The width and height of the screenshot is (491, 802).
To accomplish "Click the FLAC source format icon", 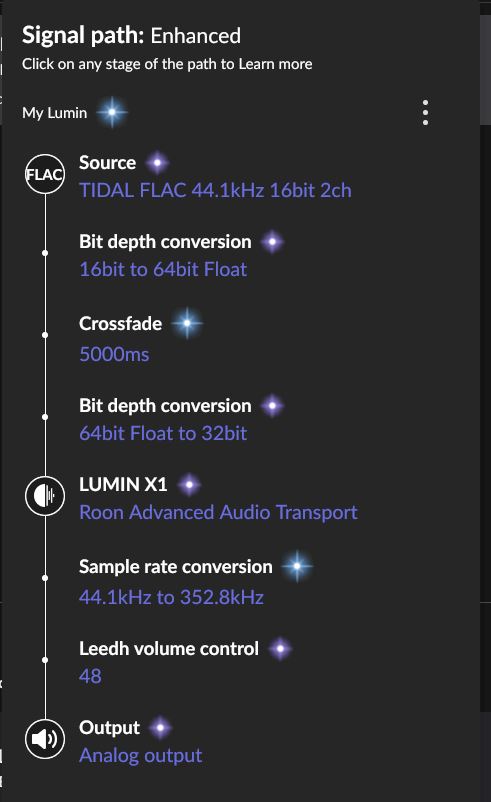I will click(45, 174).
